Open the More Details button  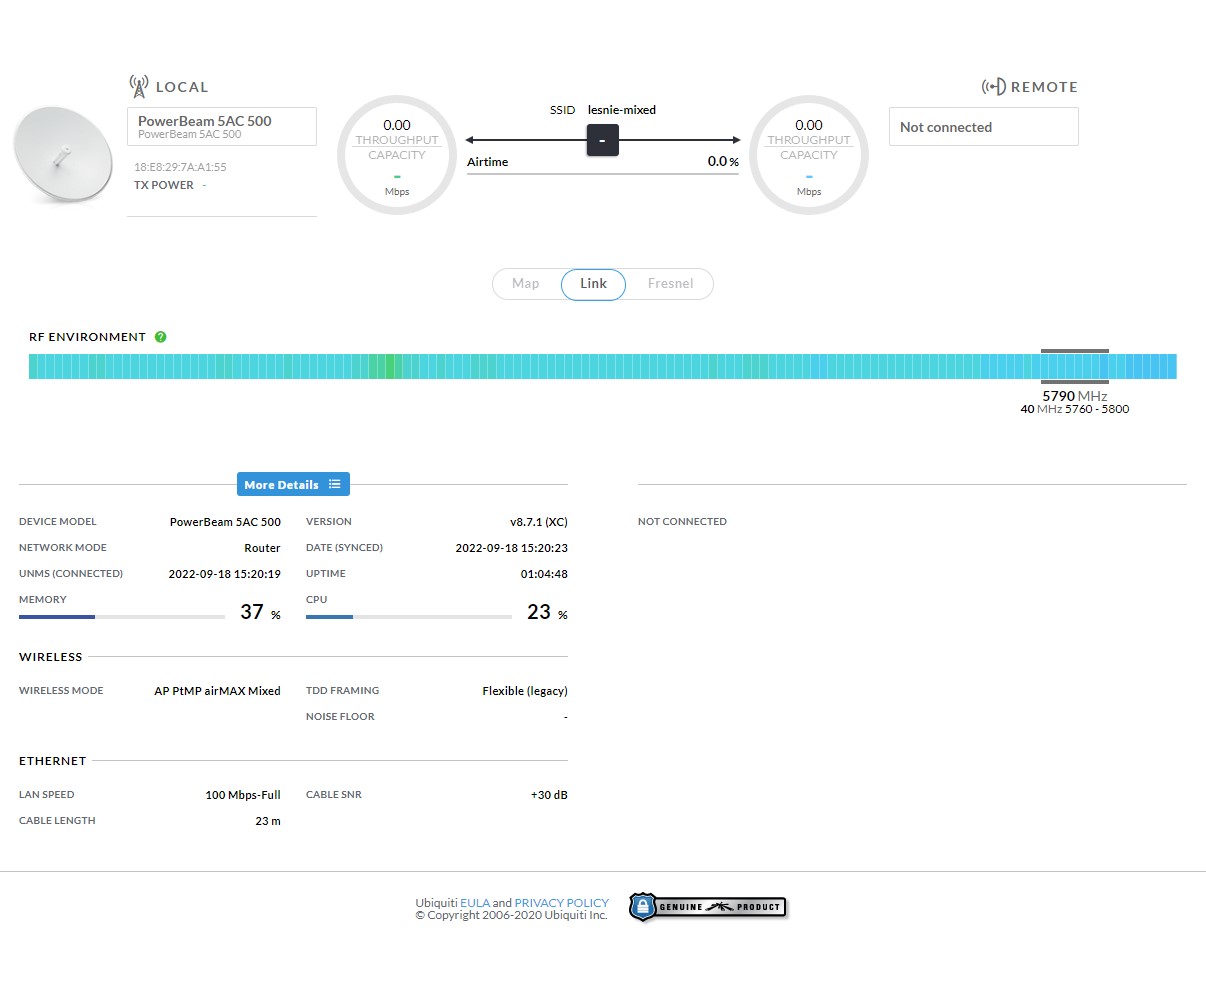293,484
